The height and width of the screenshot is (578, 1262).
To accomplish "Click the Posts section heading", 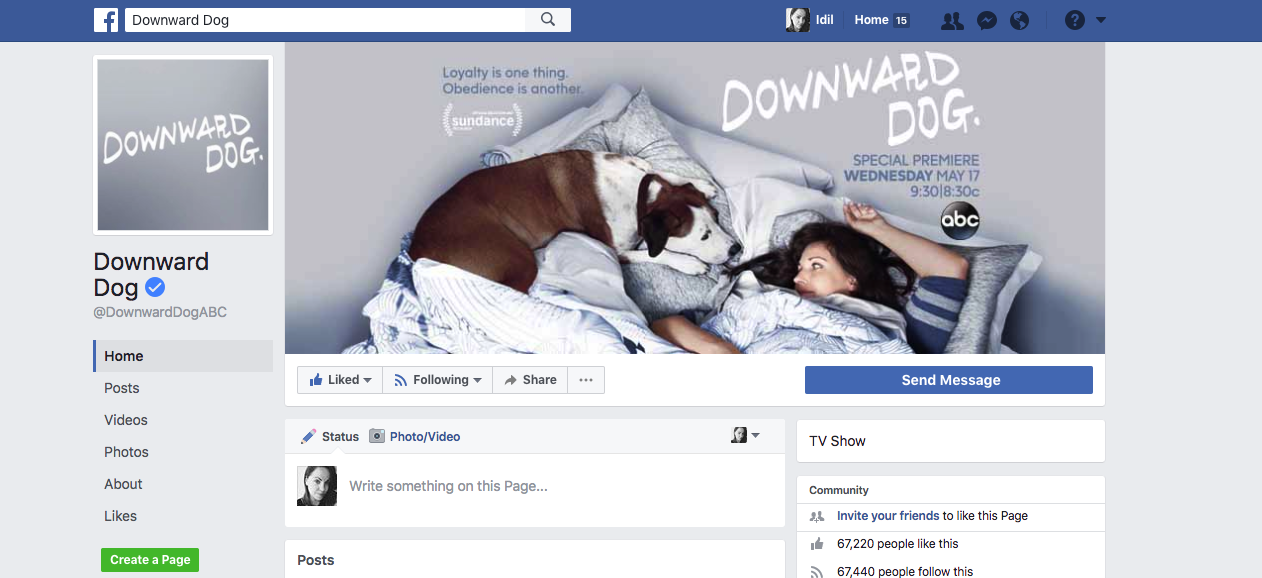I will pyautogui.click(x=315, y=560).
